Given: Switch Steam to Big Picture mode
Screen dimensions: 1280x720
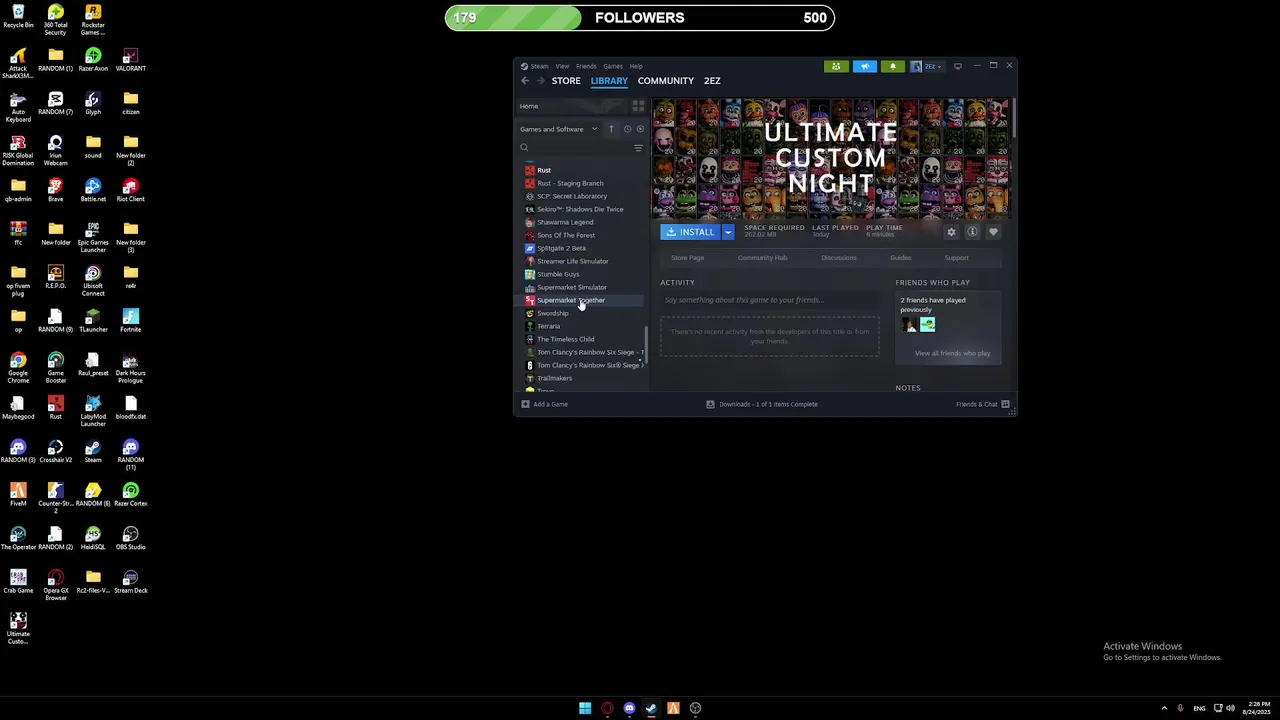Looking at the screenshot, I should (x=957, y=66).
